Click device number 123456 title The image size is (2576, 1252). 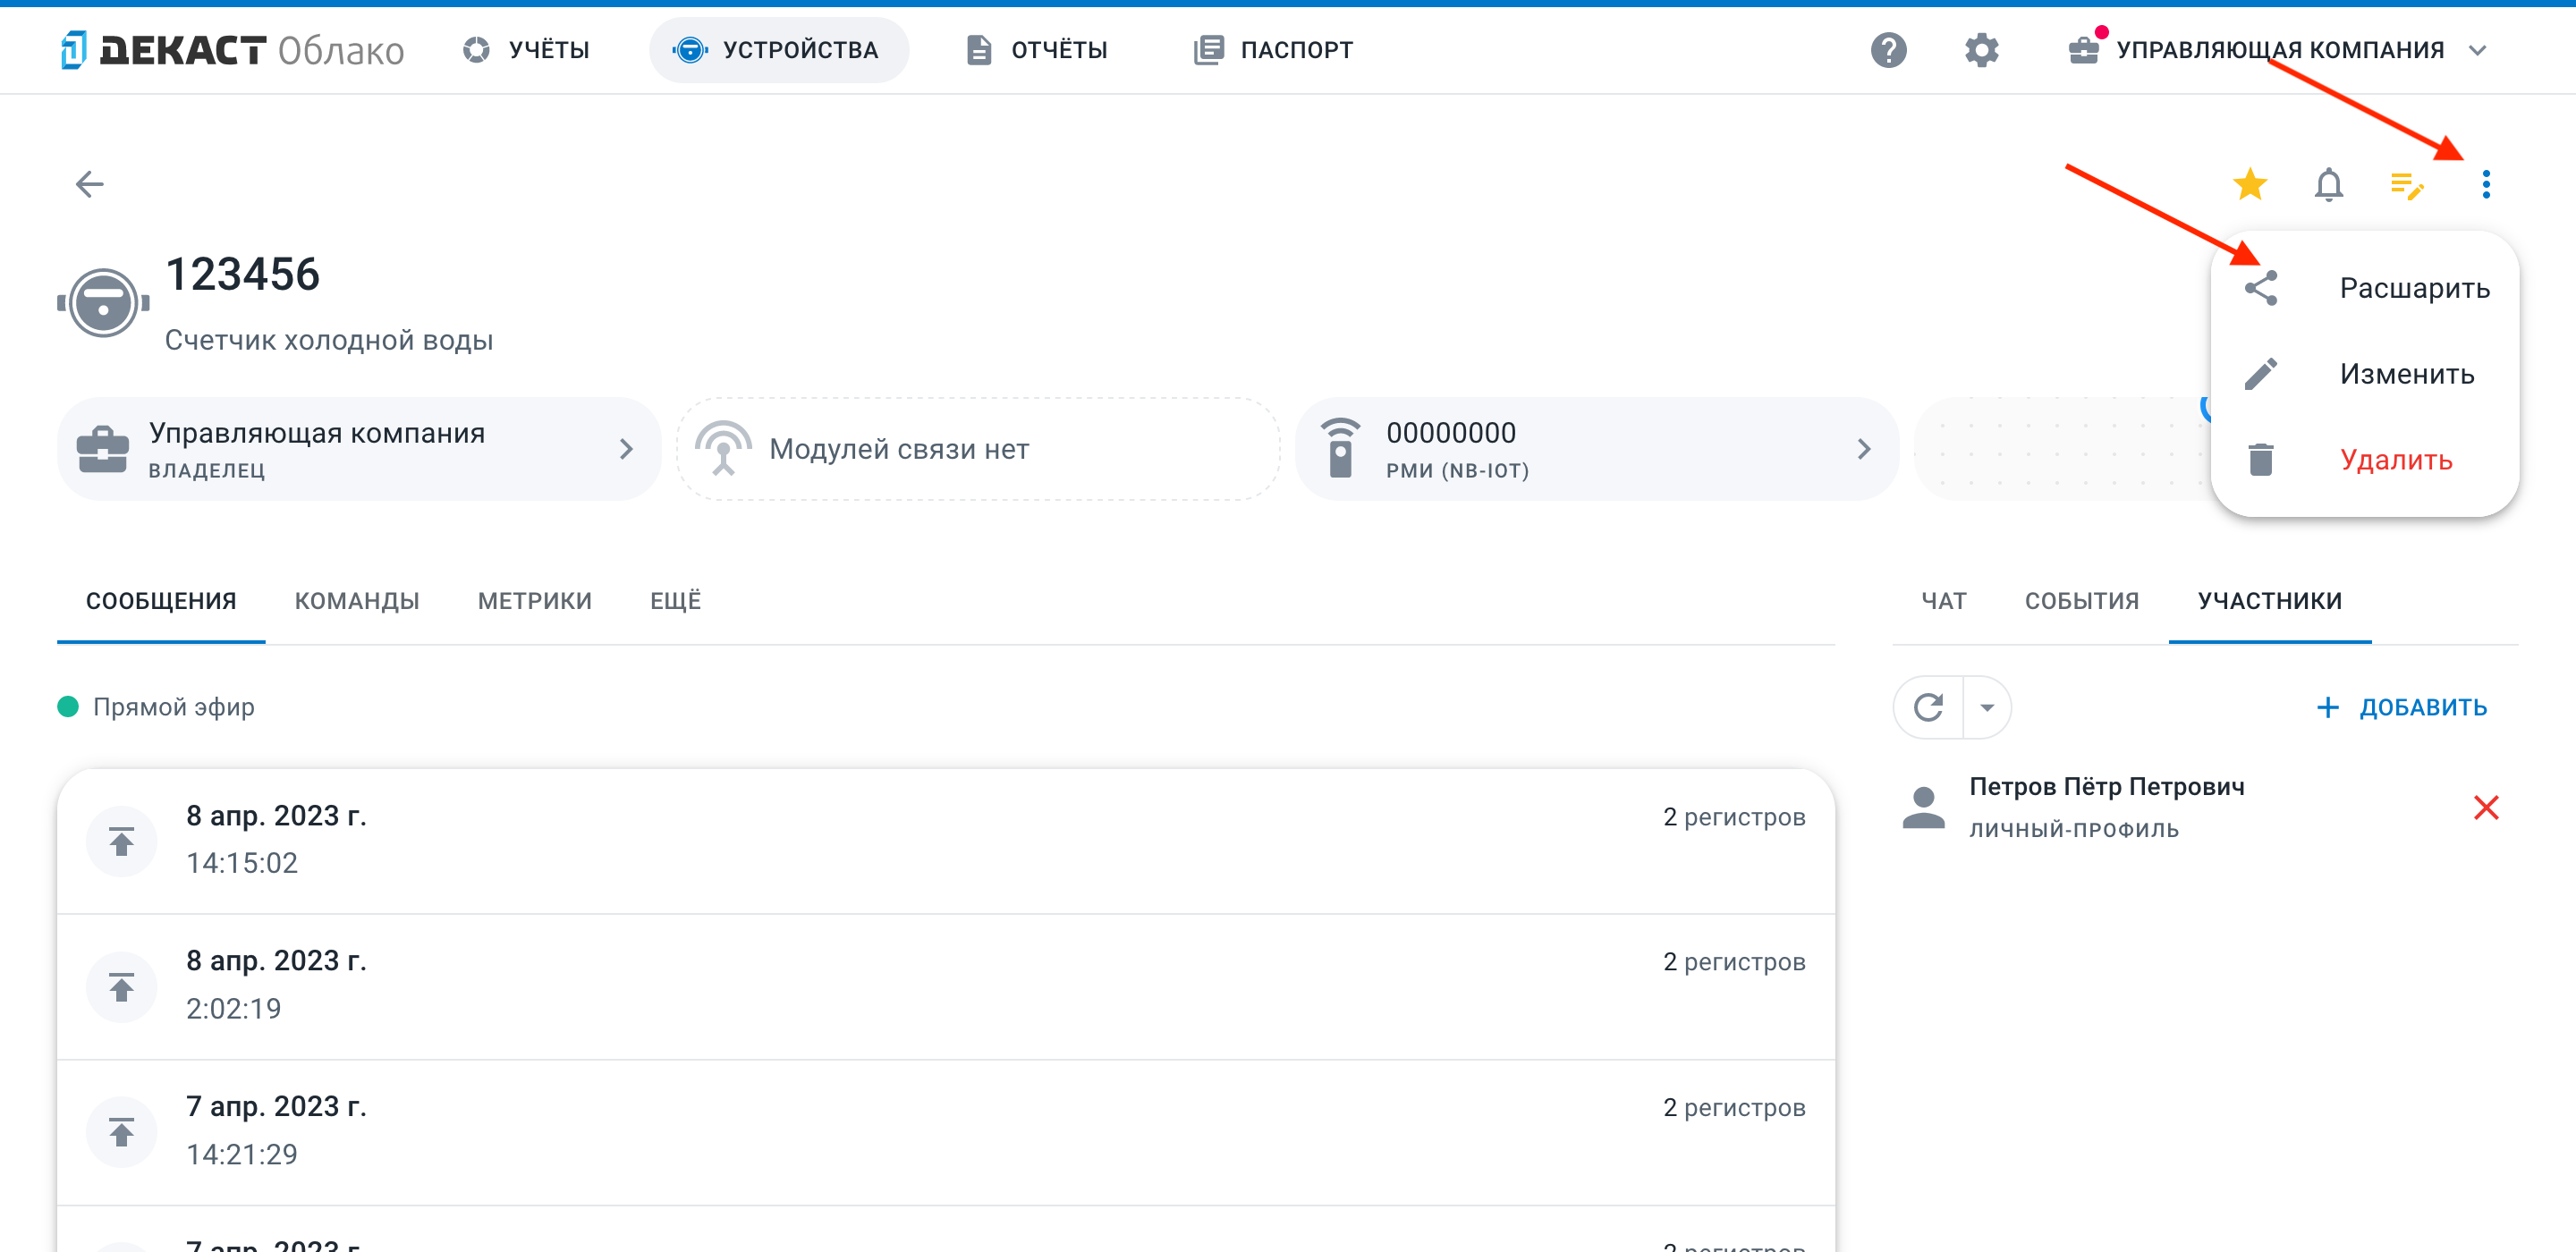[242, 275]
